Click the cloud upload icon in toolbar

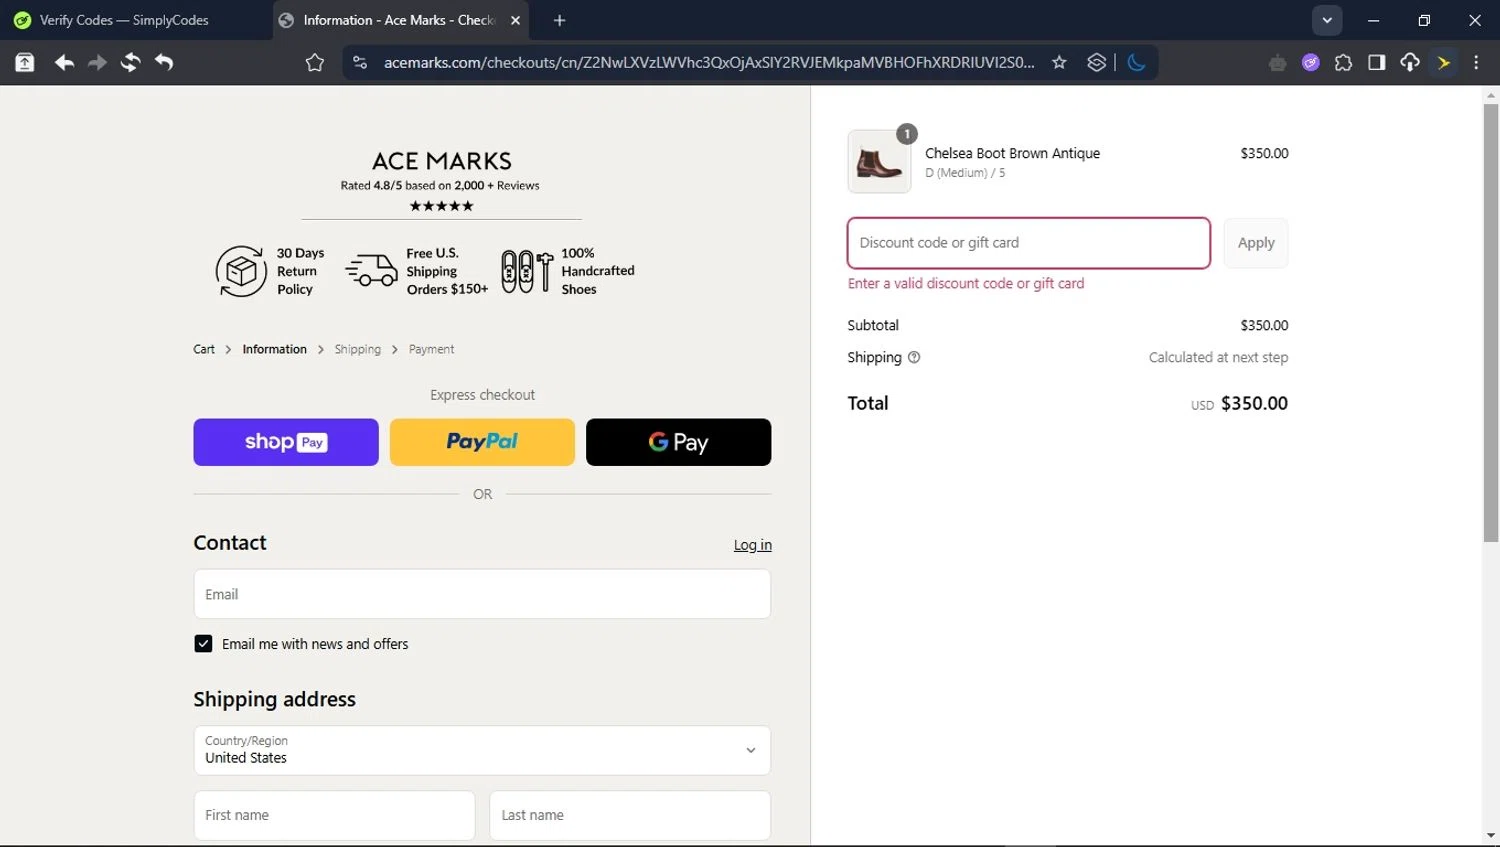1410,63
